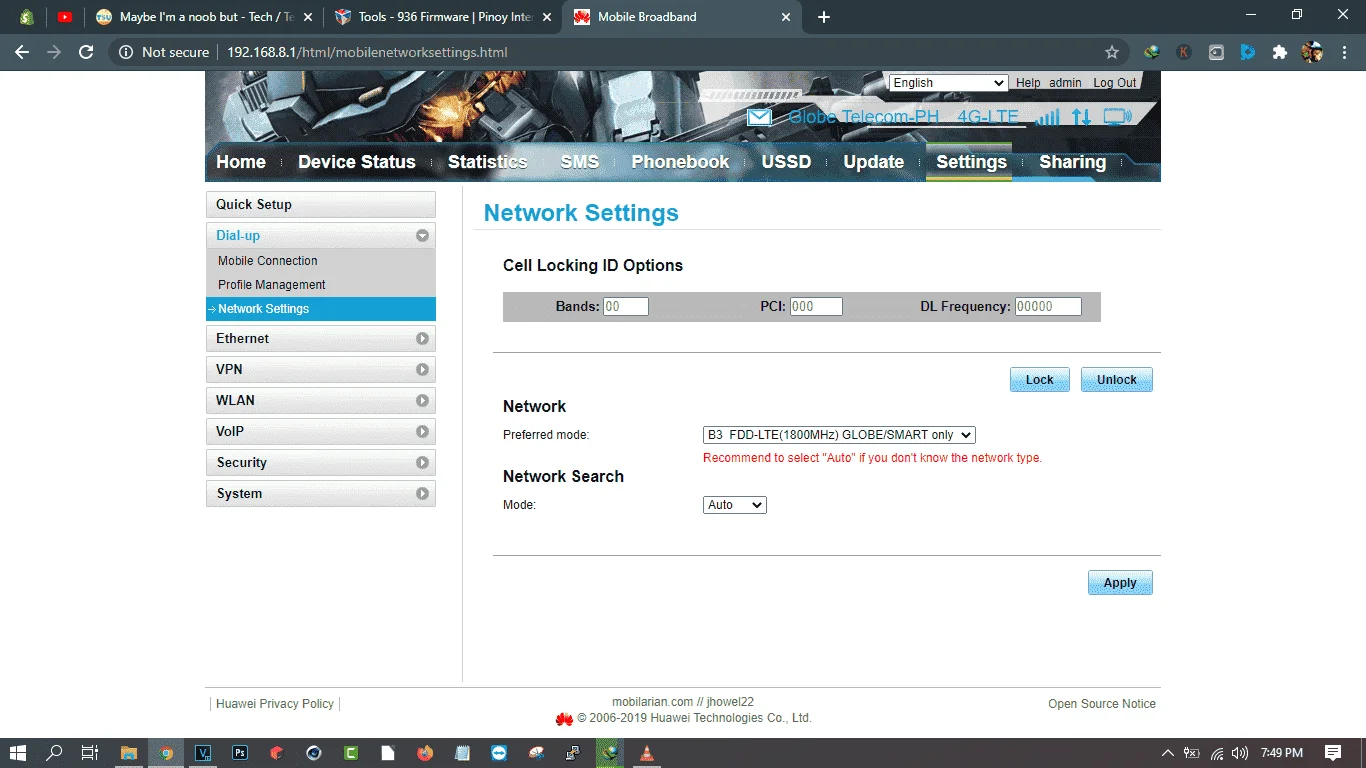Show hidden system tray icons
The image size is (1366, 768).
1167,753
